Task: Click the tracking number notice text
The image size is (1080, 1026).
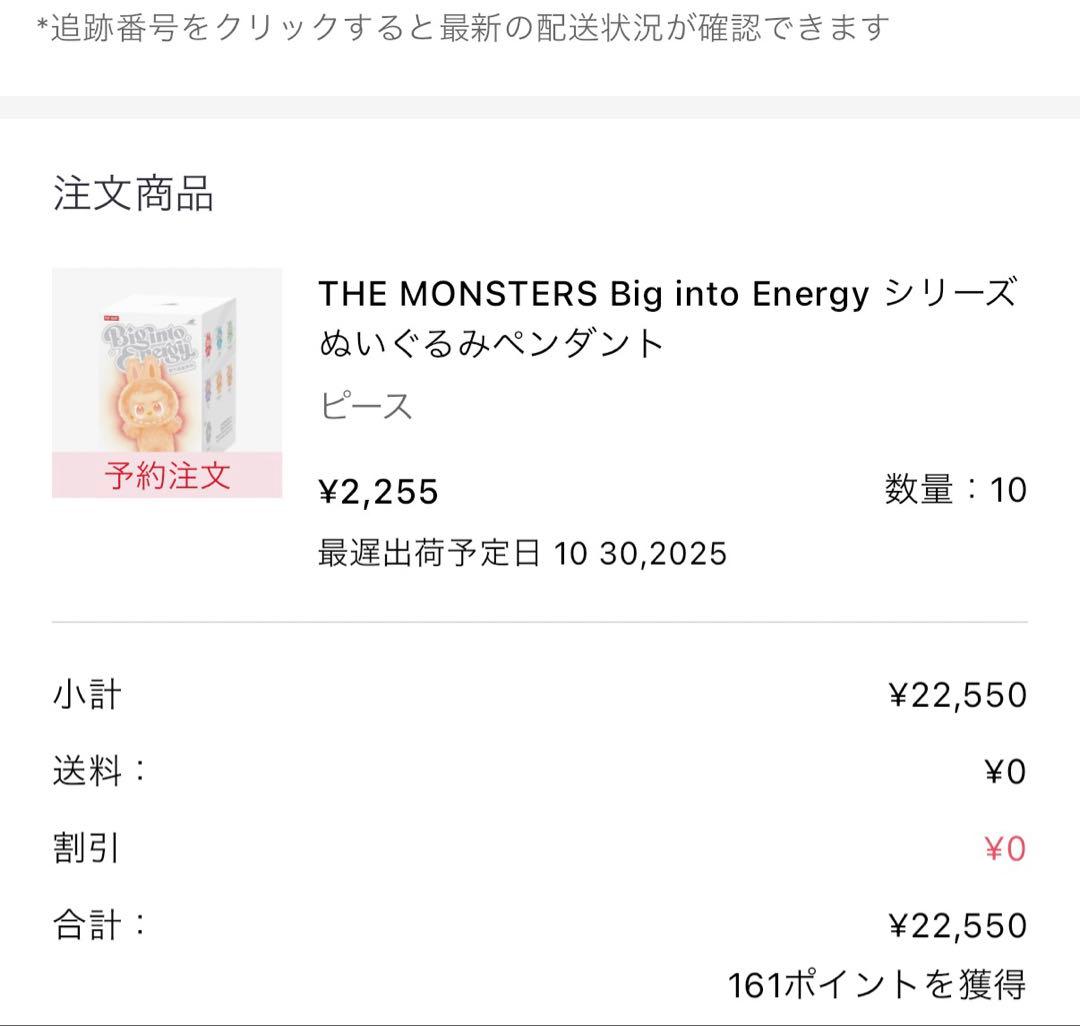Action: (x=462, y=28)
